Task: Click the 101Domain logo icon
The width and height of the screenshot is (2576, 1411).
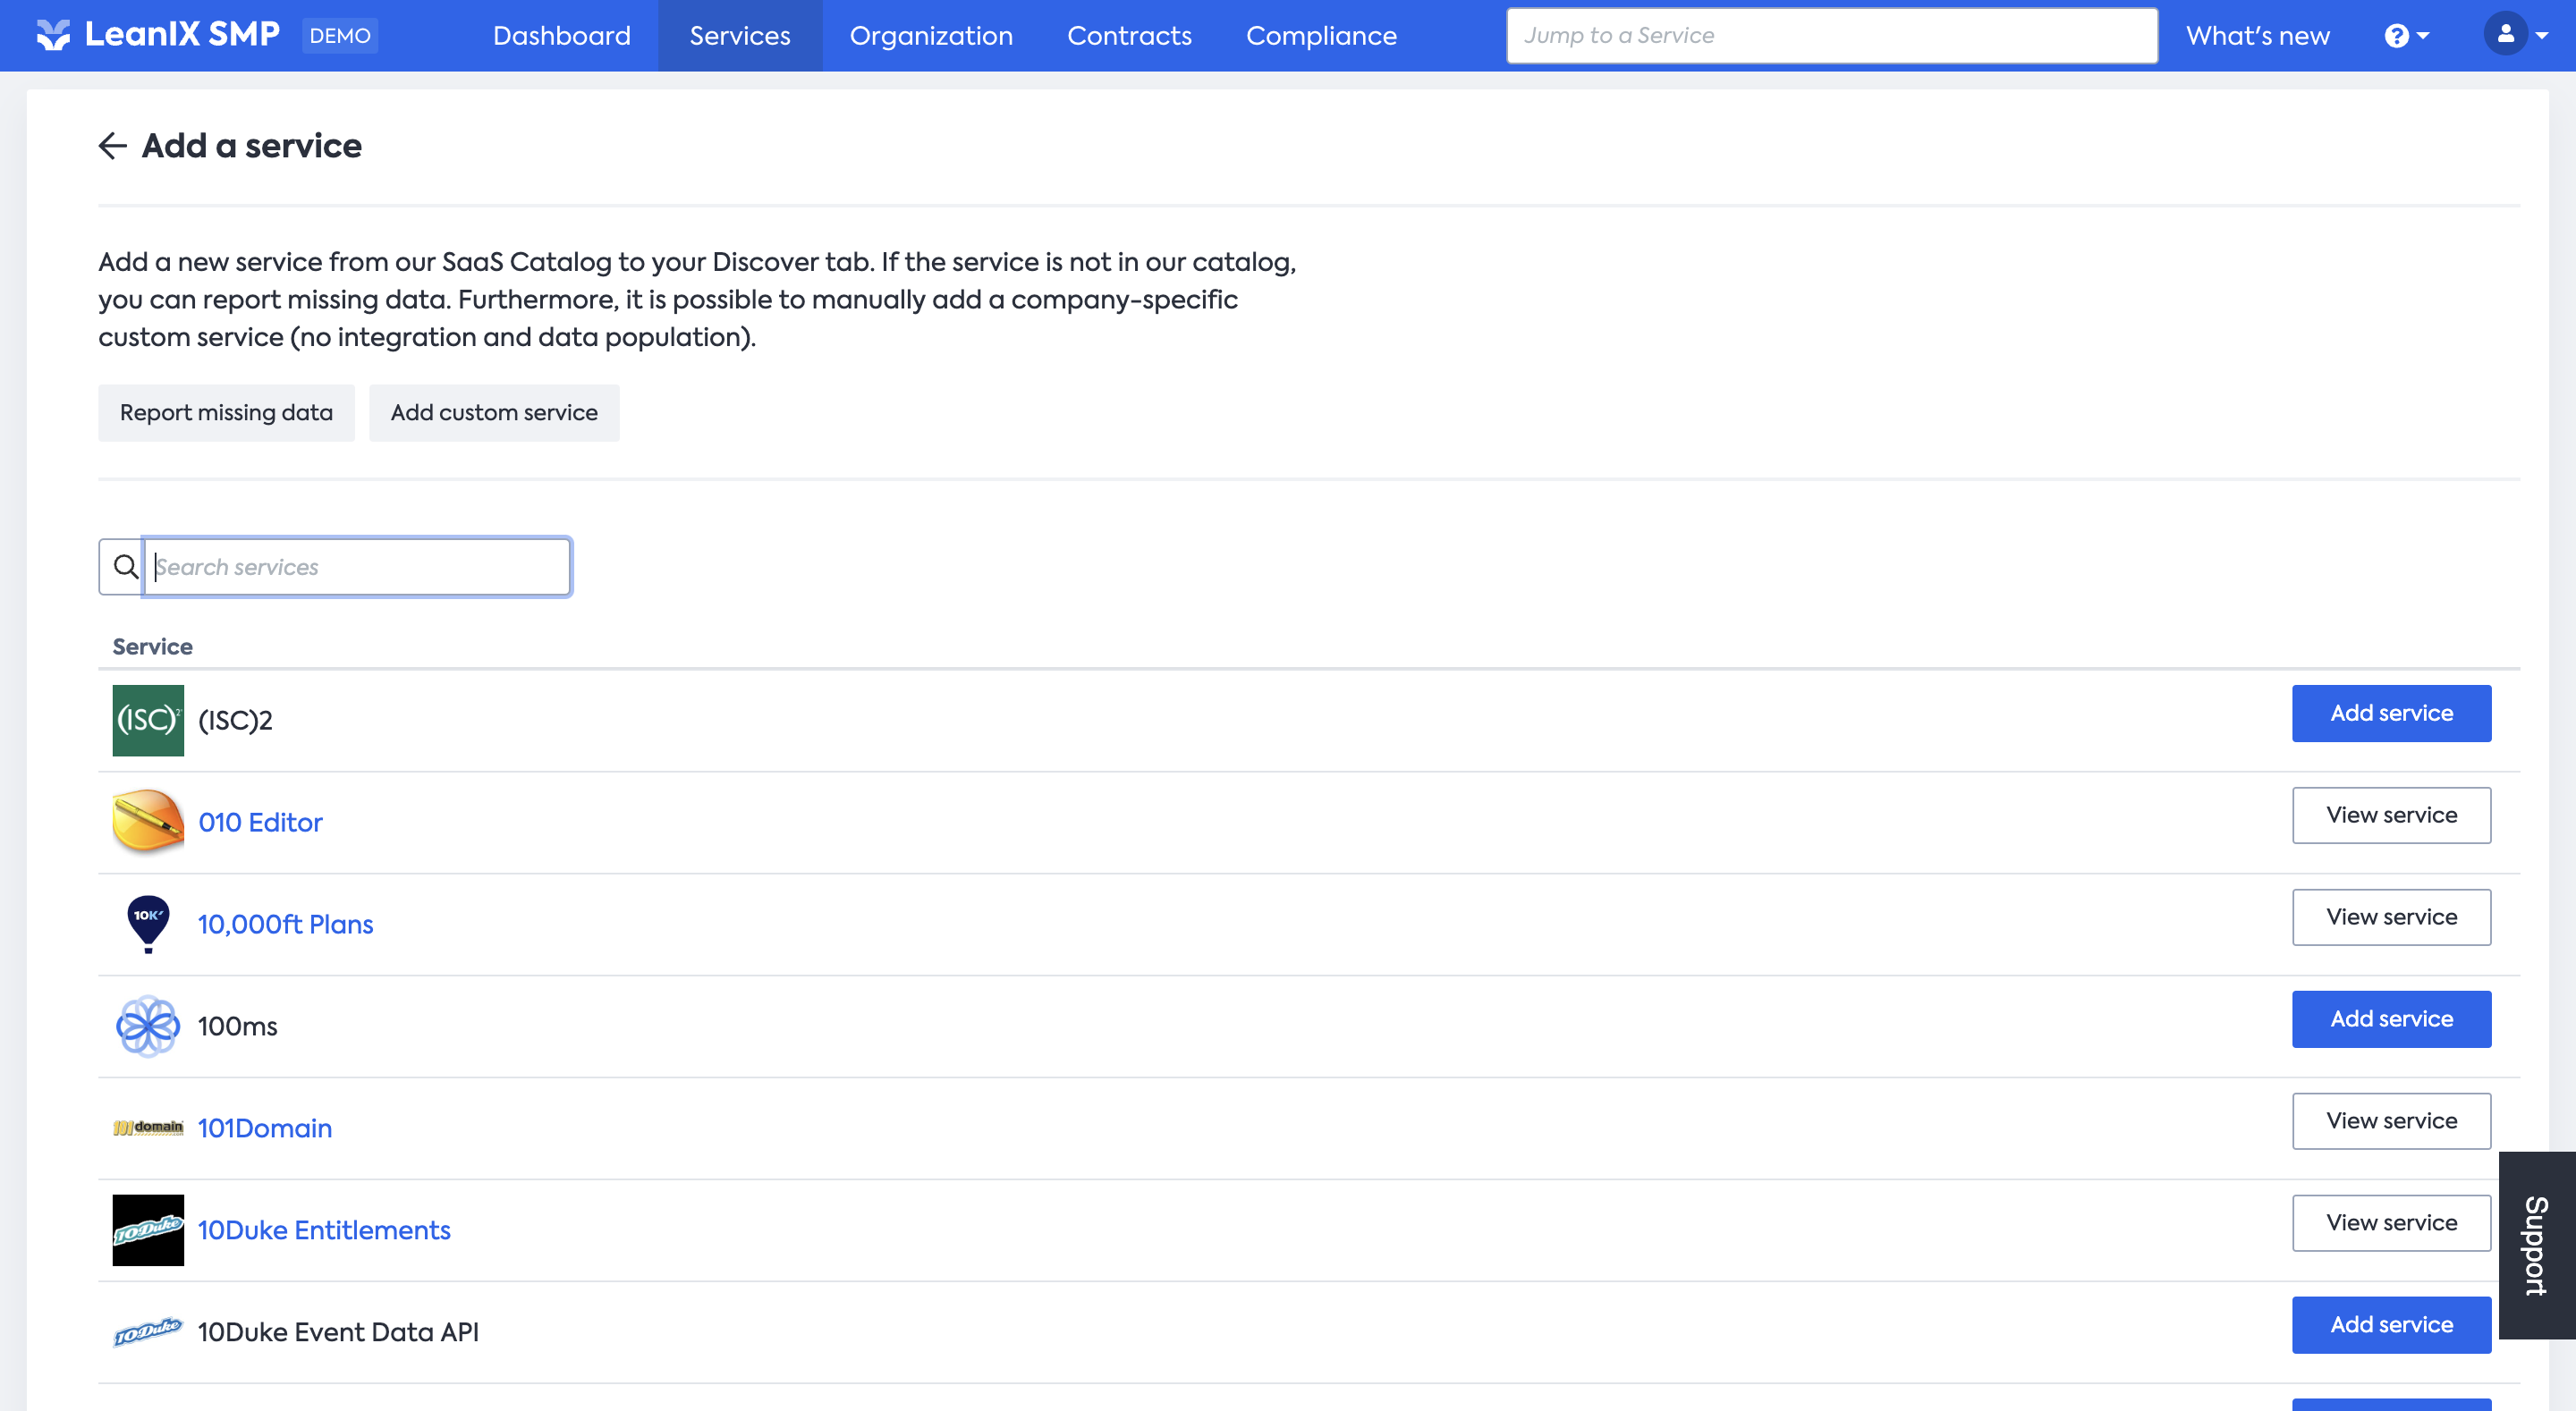Action: pyautogui.click(x=148, y=1128)
